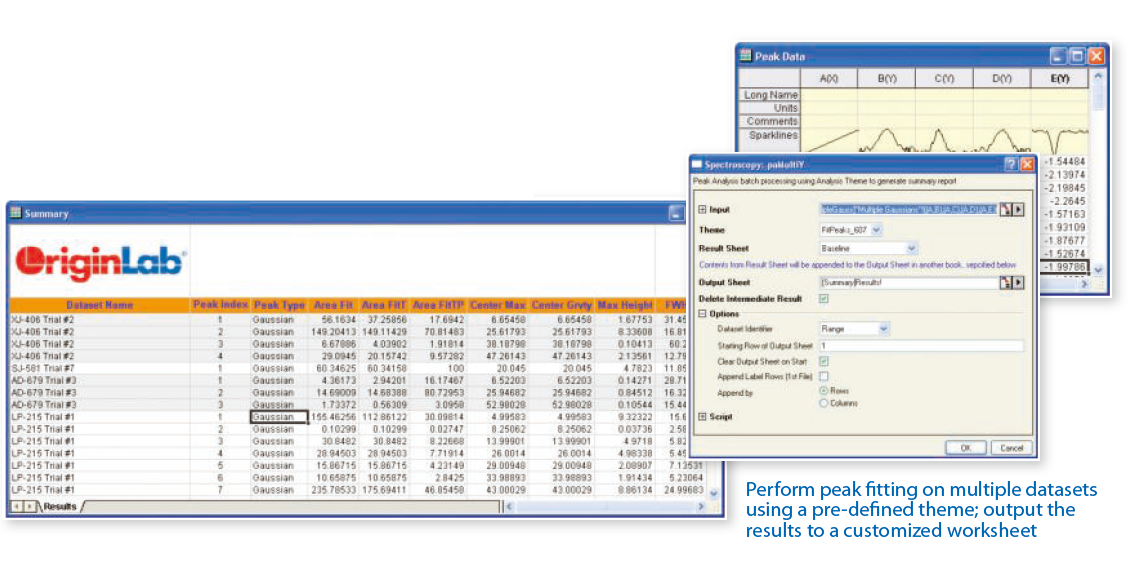Select the A(X) column header in Peak Data

click(829, 77)
